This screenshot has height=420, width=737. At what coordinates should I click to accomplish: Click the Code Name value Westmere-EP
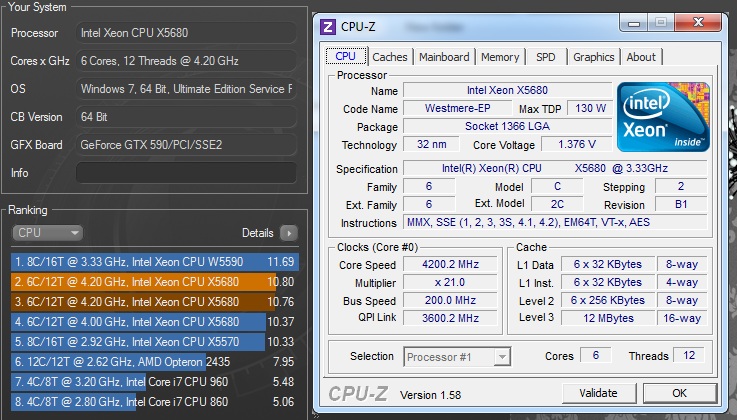(x=457, y=108)
